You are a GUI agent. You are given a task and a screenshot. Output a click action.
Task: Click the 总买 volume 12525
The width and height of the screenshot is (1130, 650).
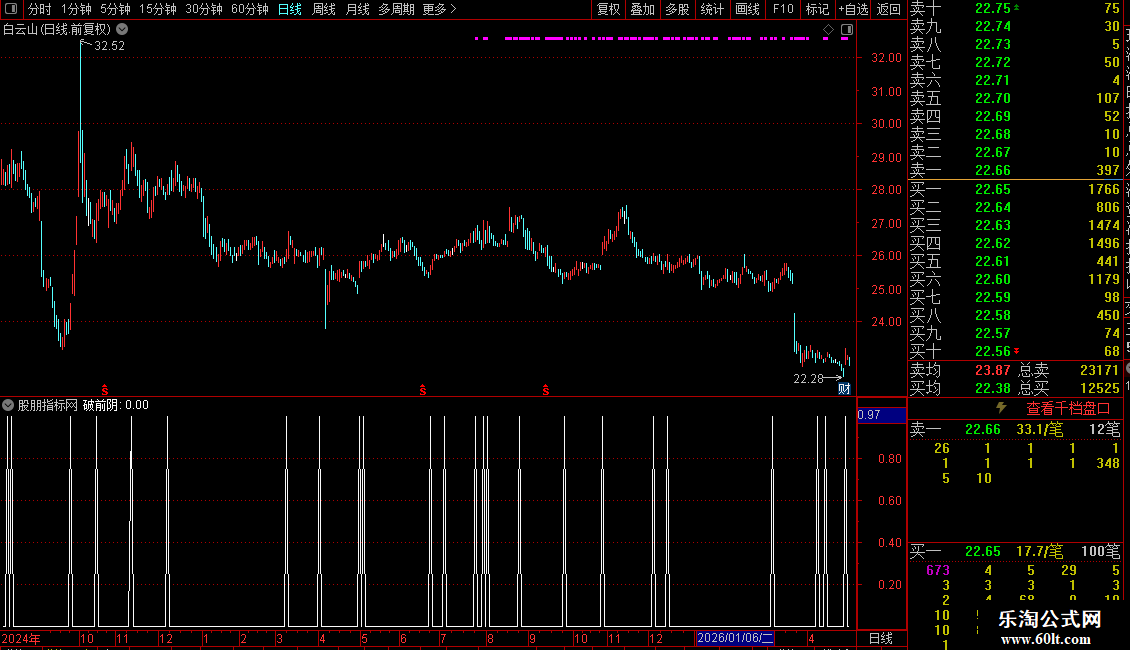pyautogui.click(x=1100, y=388)
